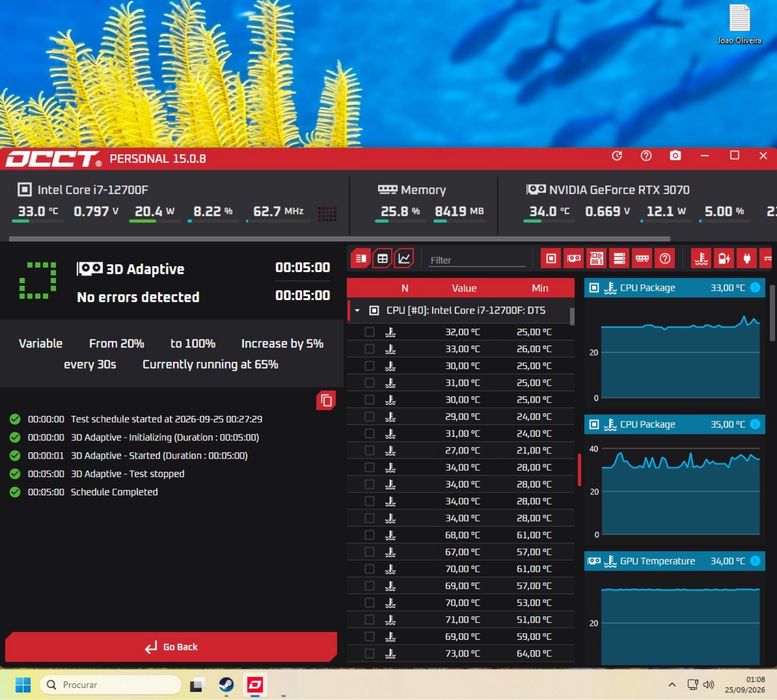Viewport: 777px width, 700px height.
Task: Tick the checkbox for the 71,00 °C row
Action: point(369,620)
